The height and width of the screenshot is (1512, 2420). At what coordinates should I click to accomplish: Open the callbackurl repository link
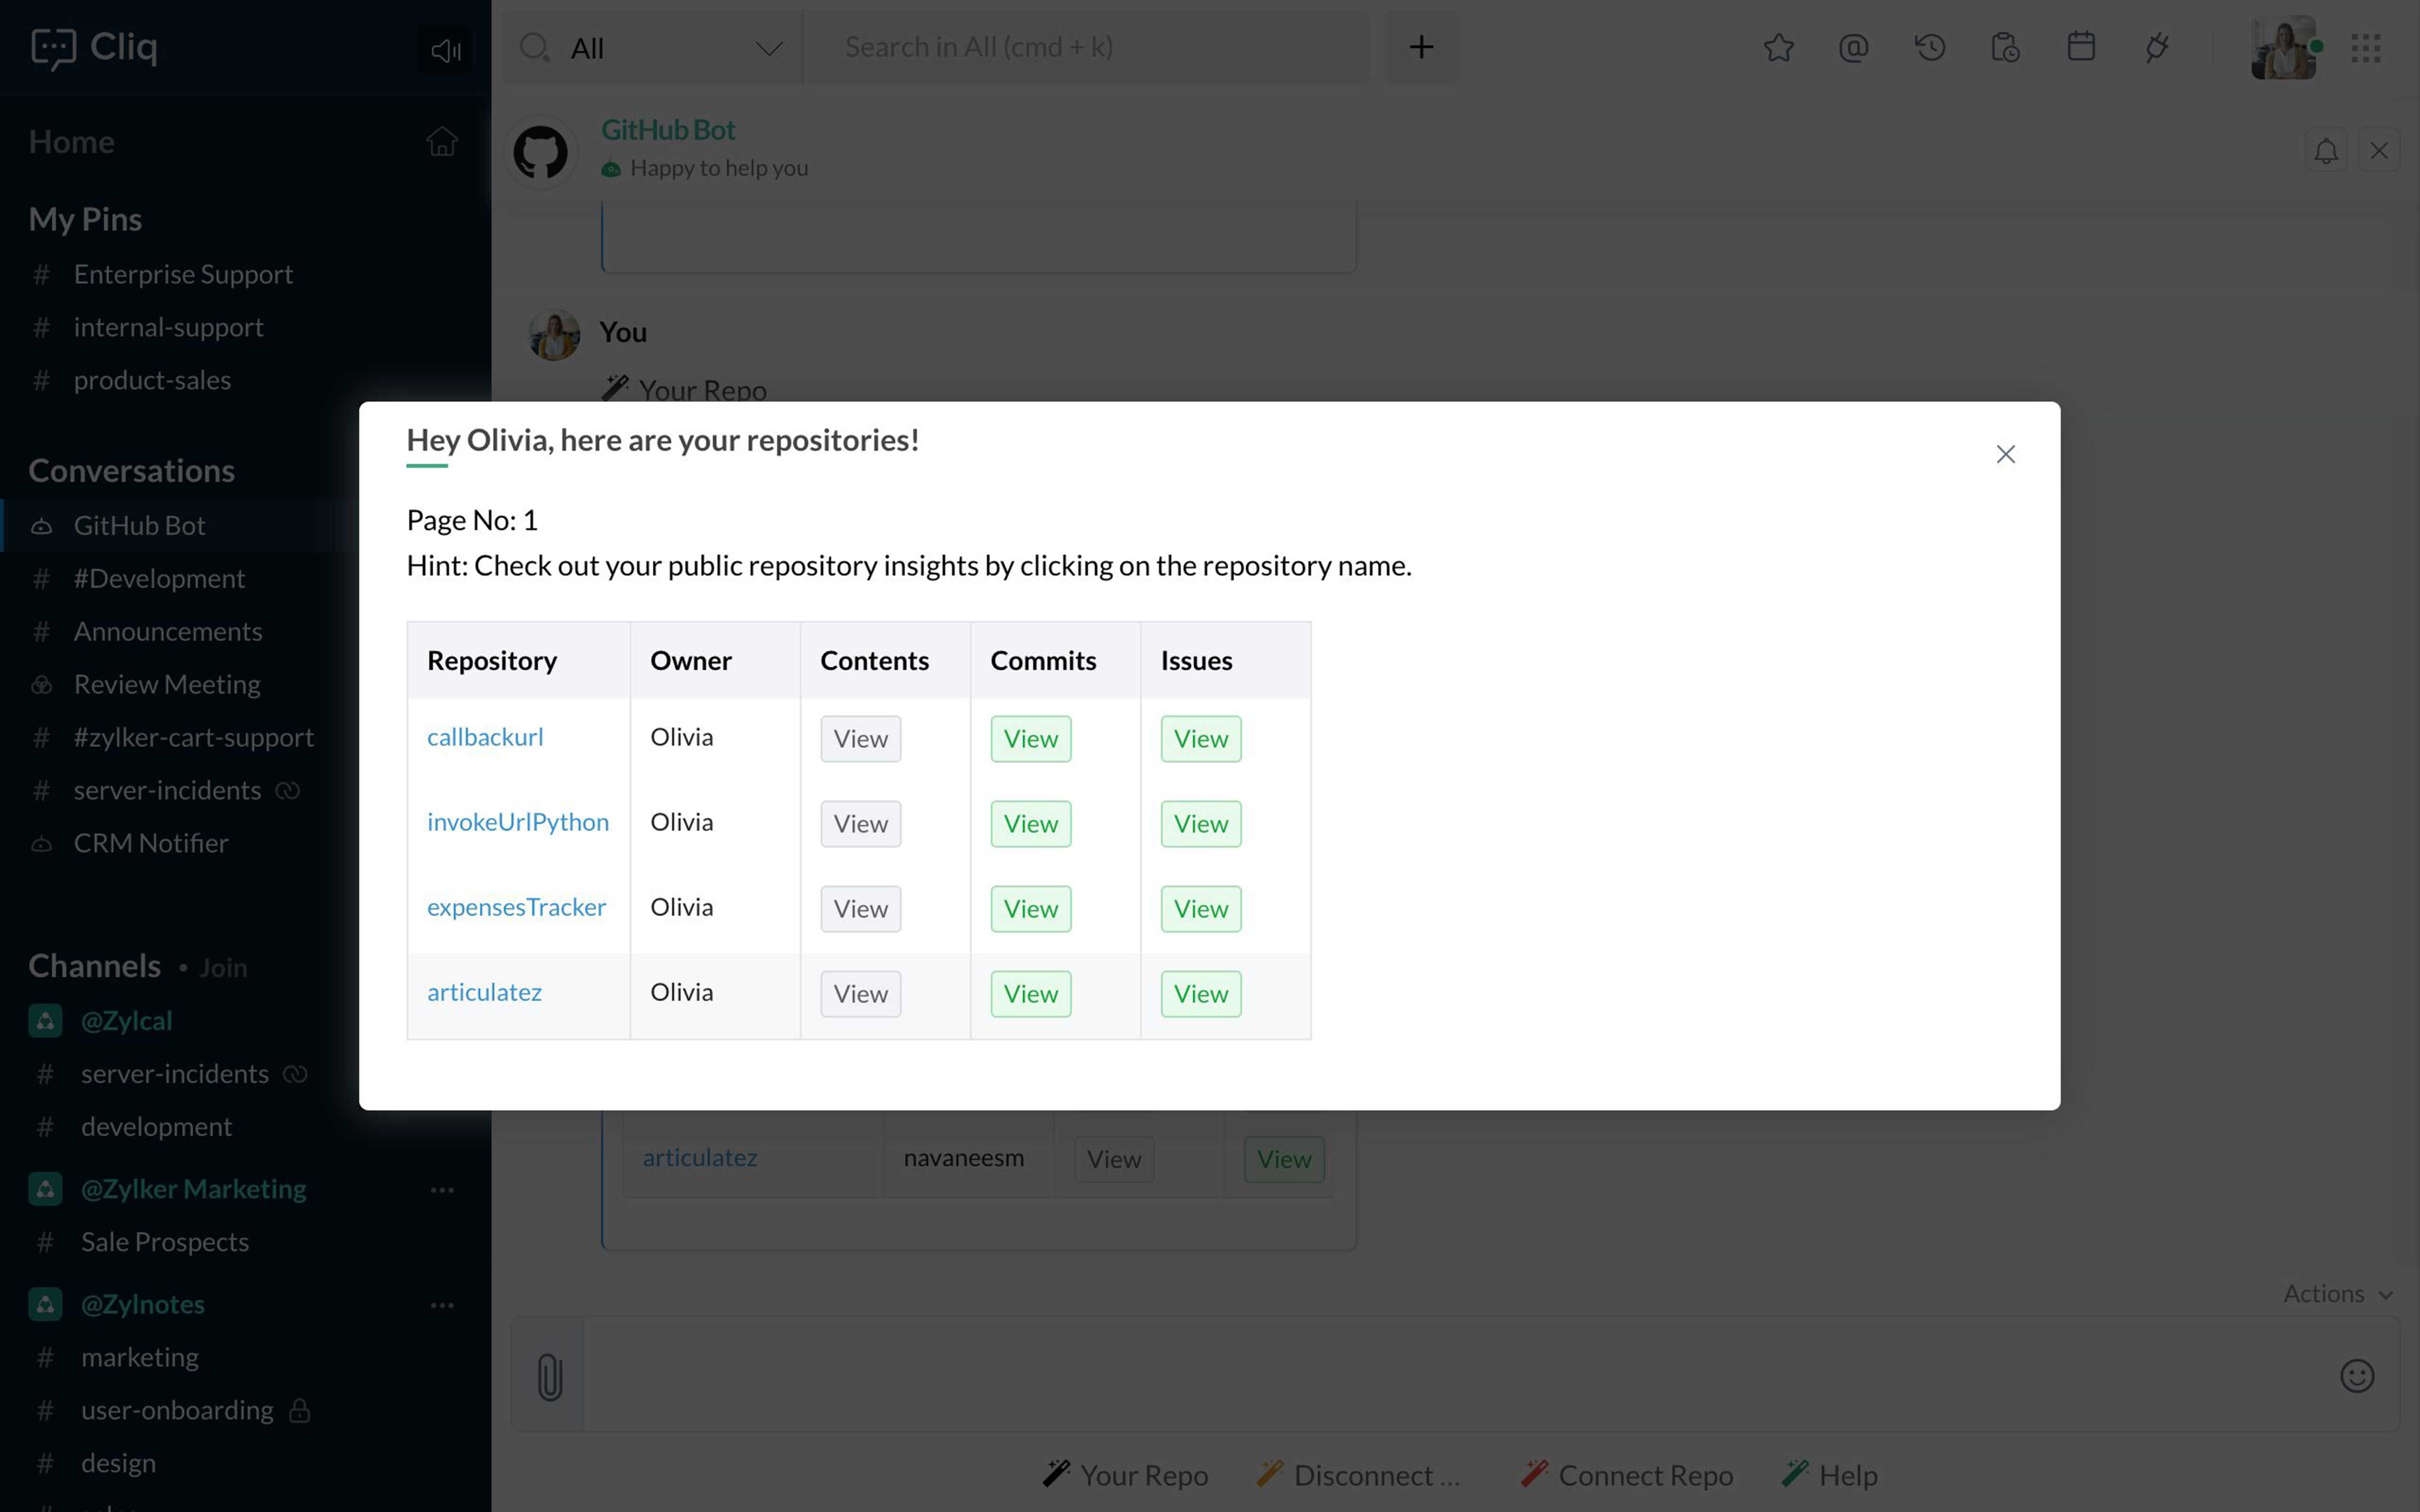click(485, 737)
